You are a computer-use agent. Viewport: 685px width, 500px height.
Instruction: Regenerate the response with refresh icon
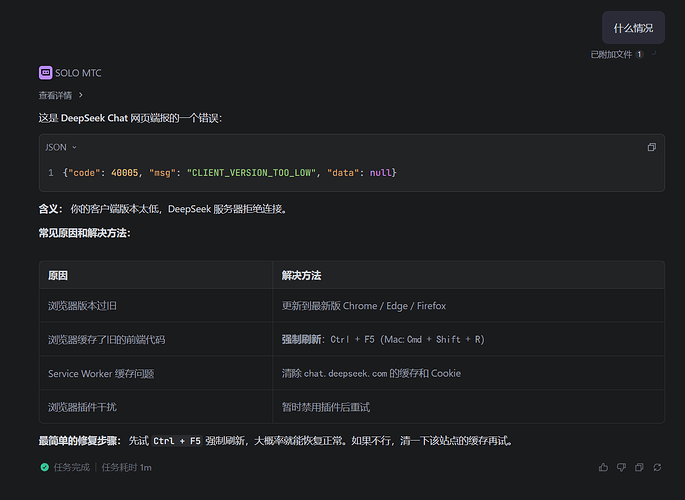[657, 467]
